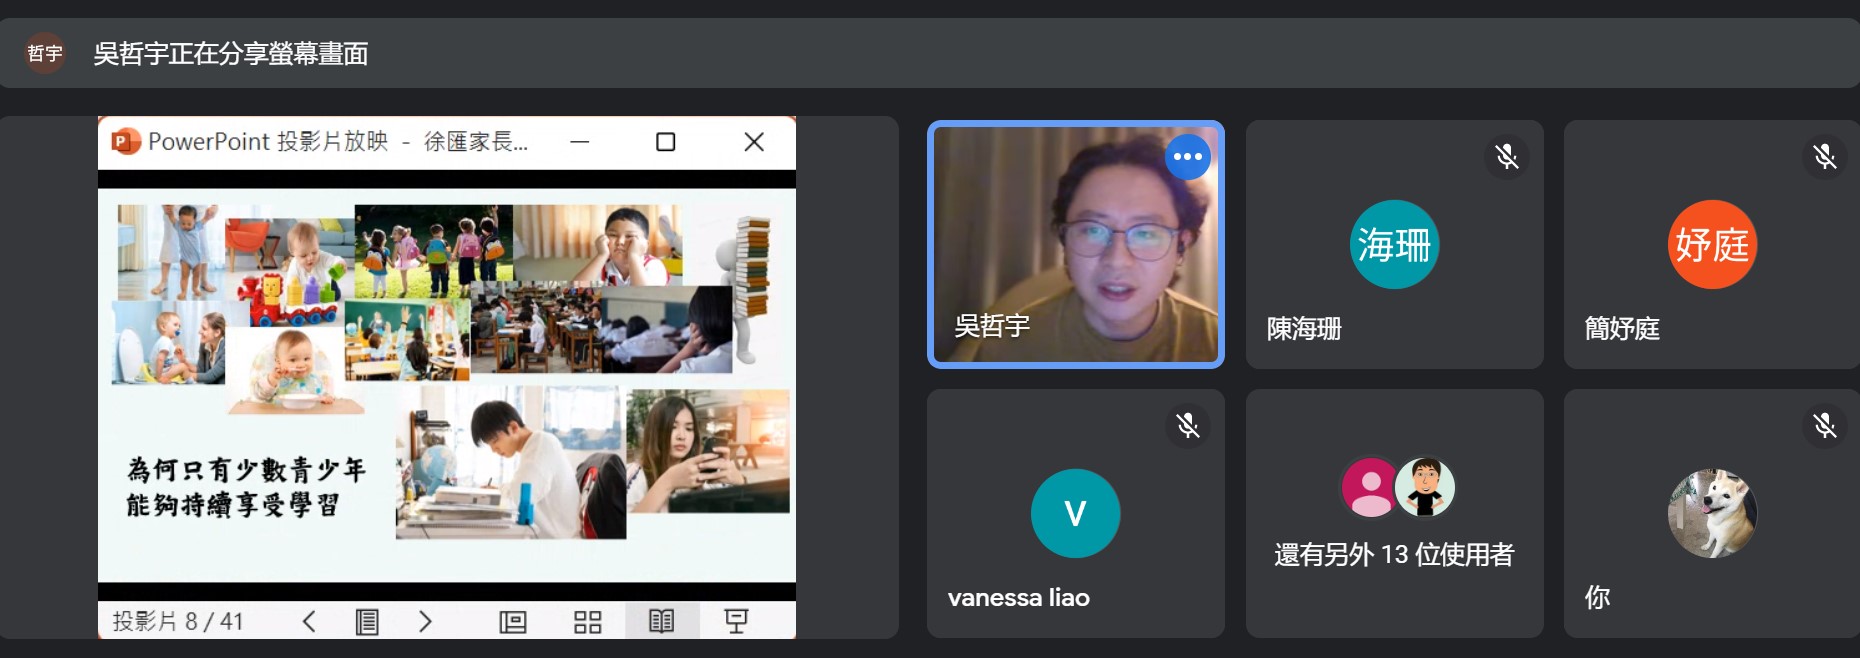Click the pink person avatar in overflow tile
Viewport: 1860px width, 658px height.
pos(1370,487)
